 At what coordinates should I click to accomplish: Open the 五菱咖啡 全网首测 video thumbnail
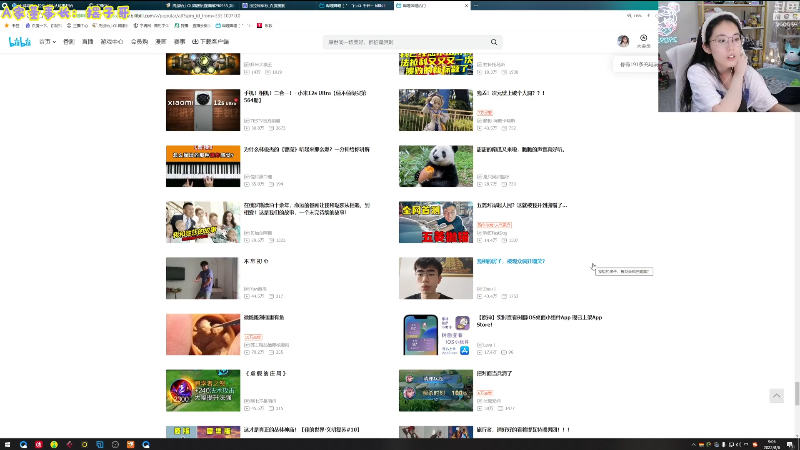(436, 222)
